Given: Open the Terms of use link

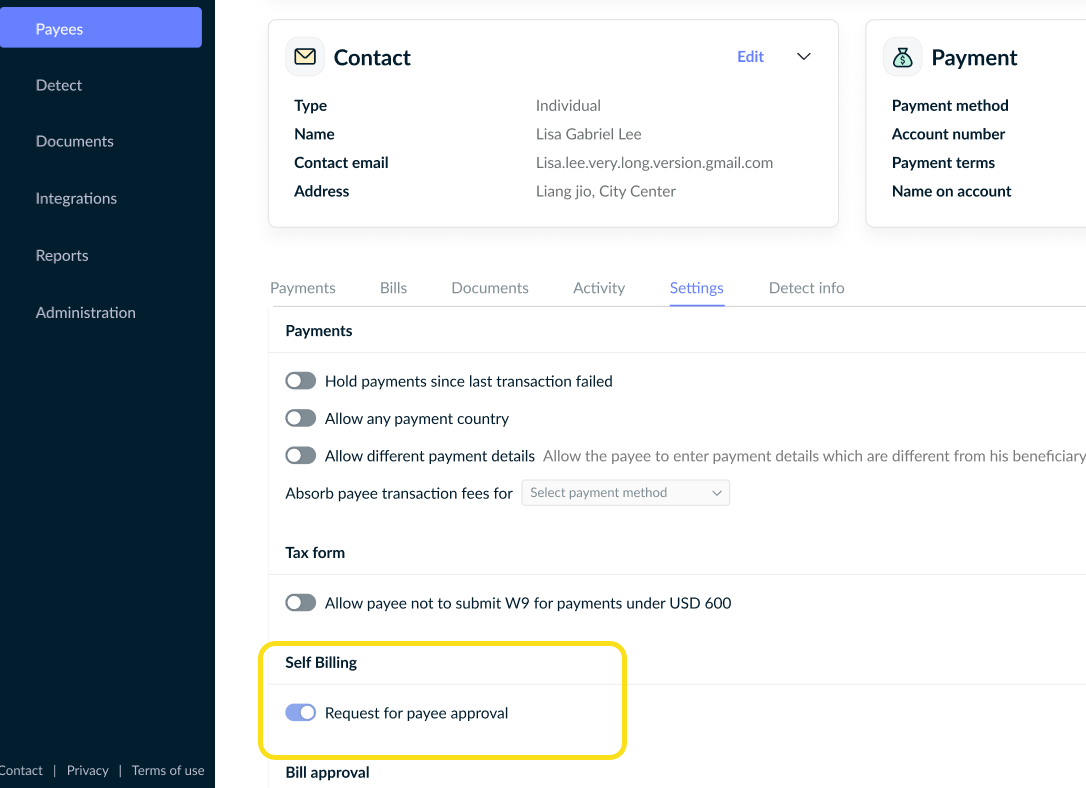Looking at the screenshot, I should 168,770.
